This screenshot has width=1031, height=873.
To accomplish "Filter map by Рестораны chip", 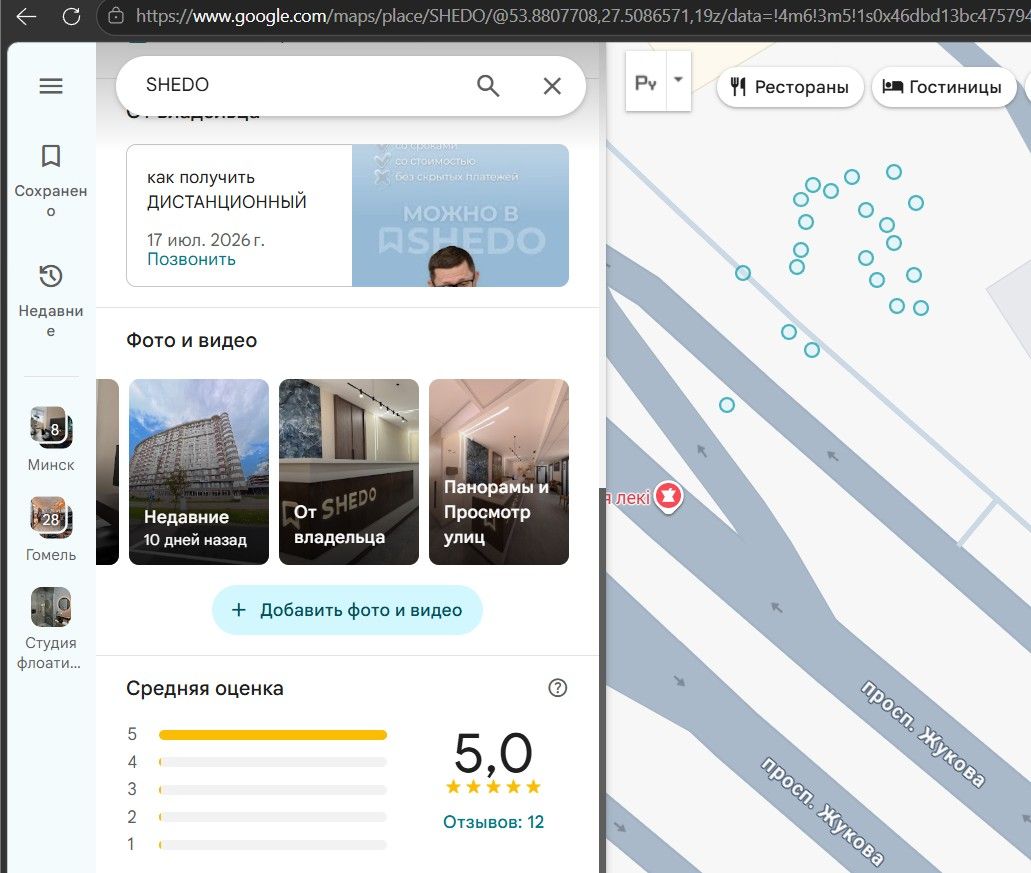I will [790, 87].
